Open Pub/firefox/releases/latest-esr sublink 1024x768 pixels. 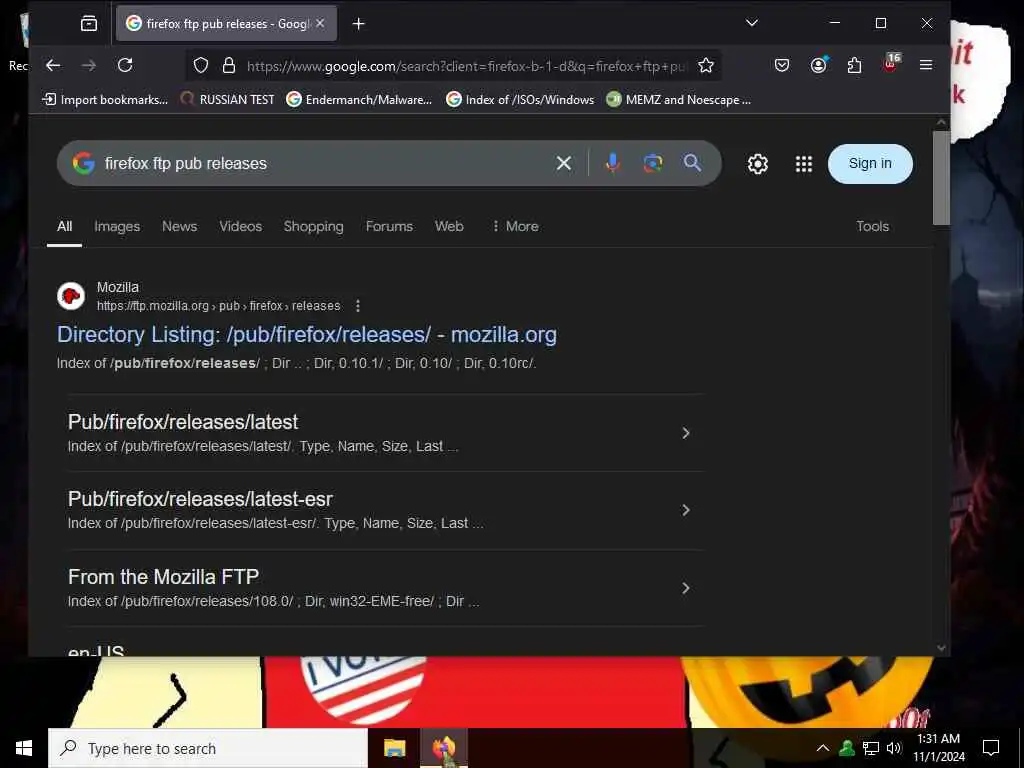tap(200, 499)
